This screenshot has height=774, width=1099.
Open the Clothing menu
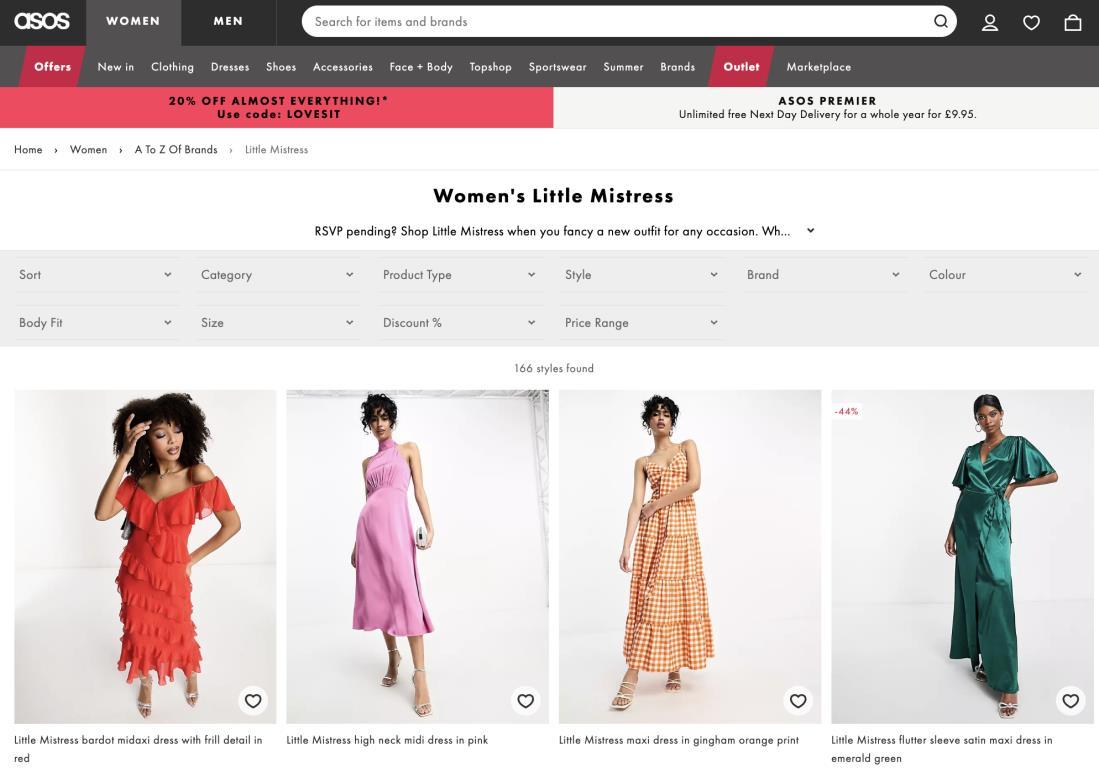click(172, 67)
